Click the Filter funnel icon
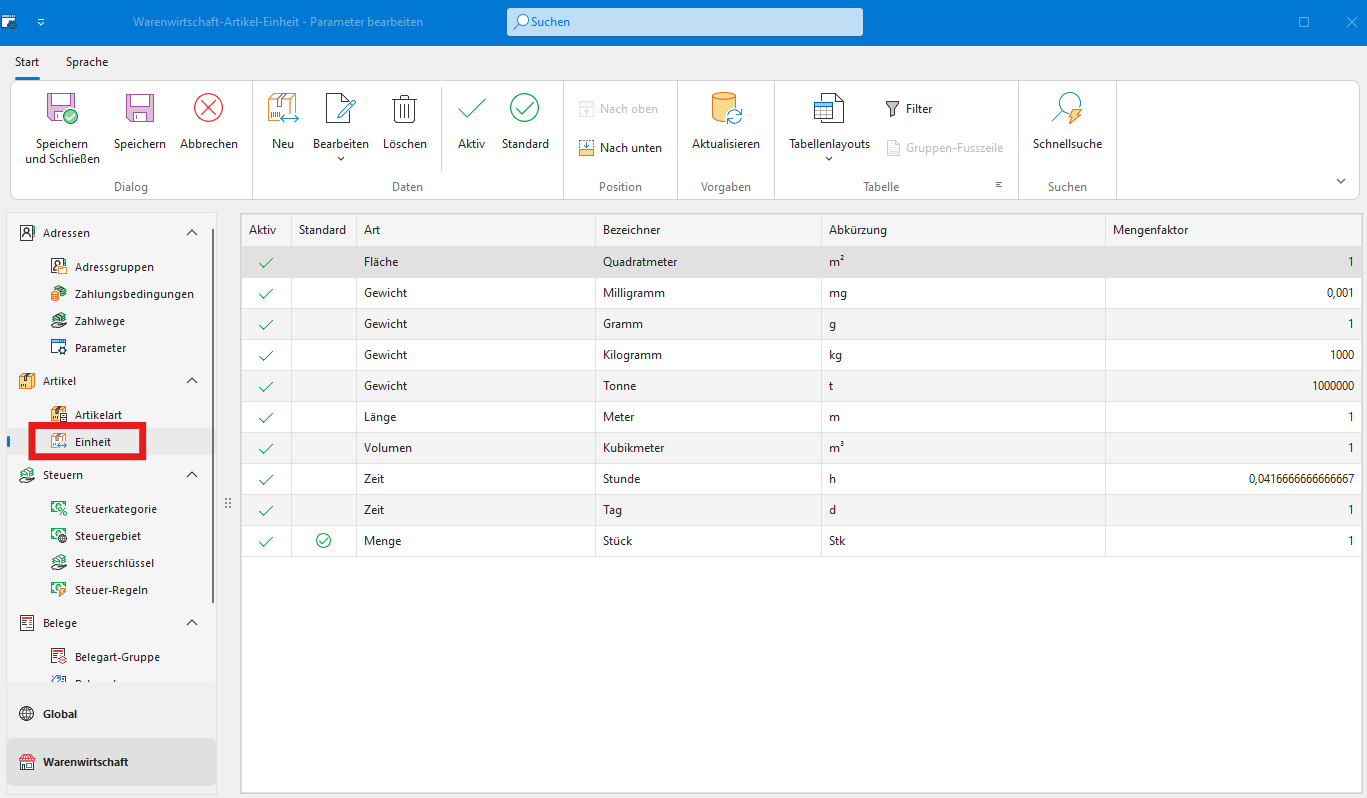Image resolution: width=1367 pixels, height=798 pixels. (x=893, y=109)
